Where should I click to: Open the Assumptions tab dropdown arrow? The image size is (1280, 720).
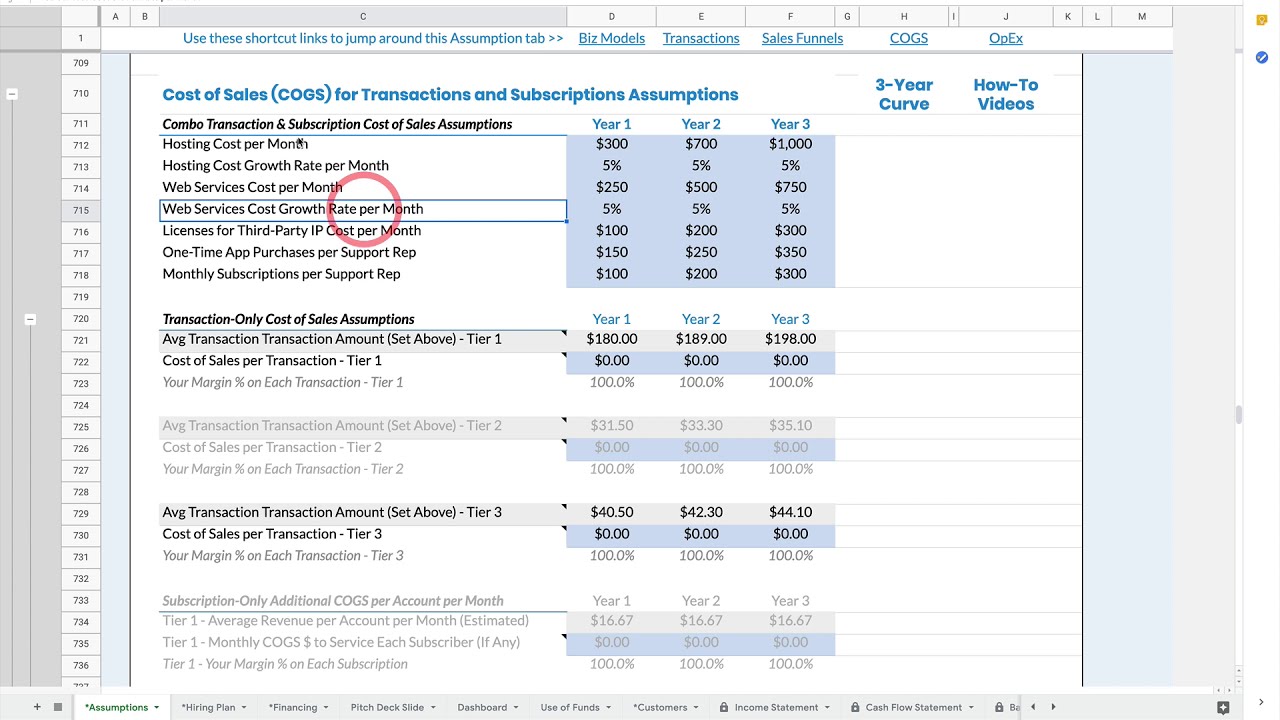(x=156, y=708)
